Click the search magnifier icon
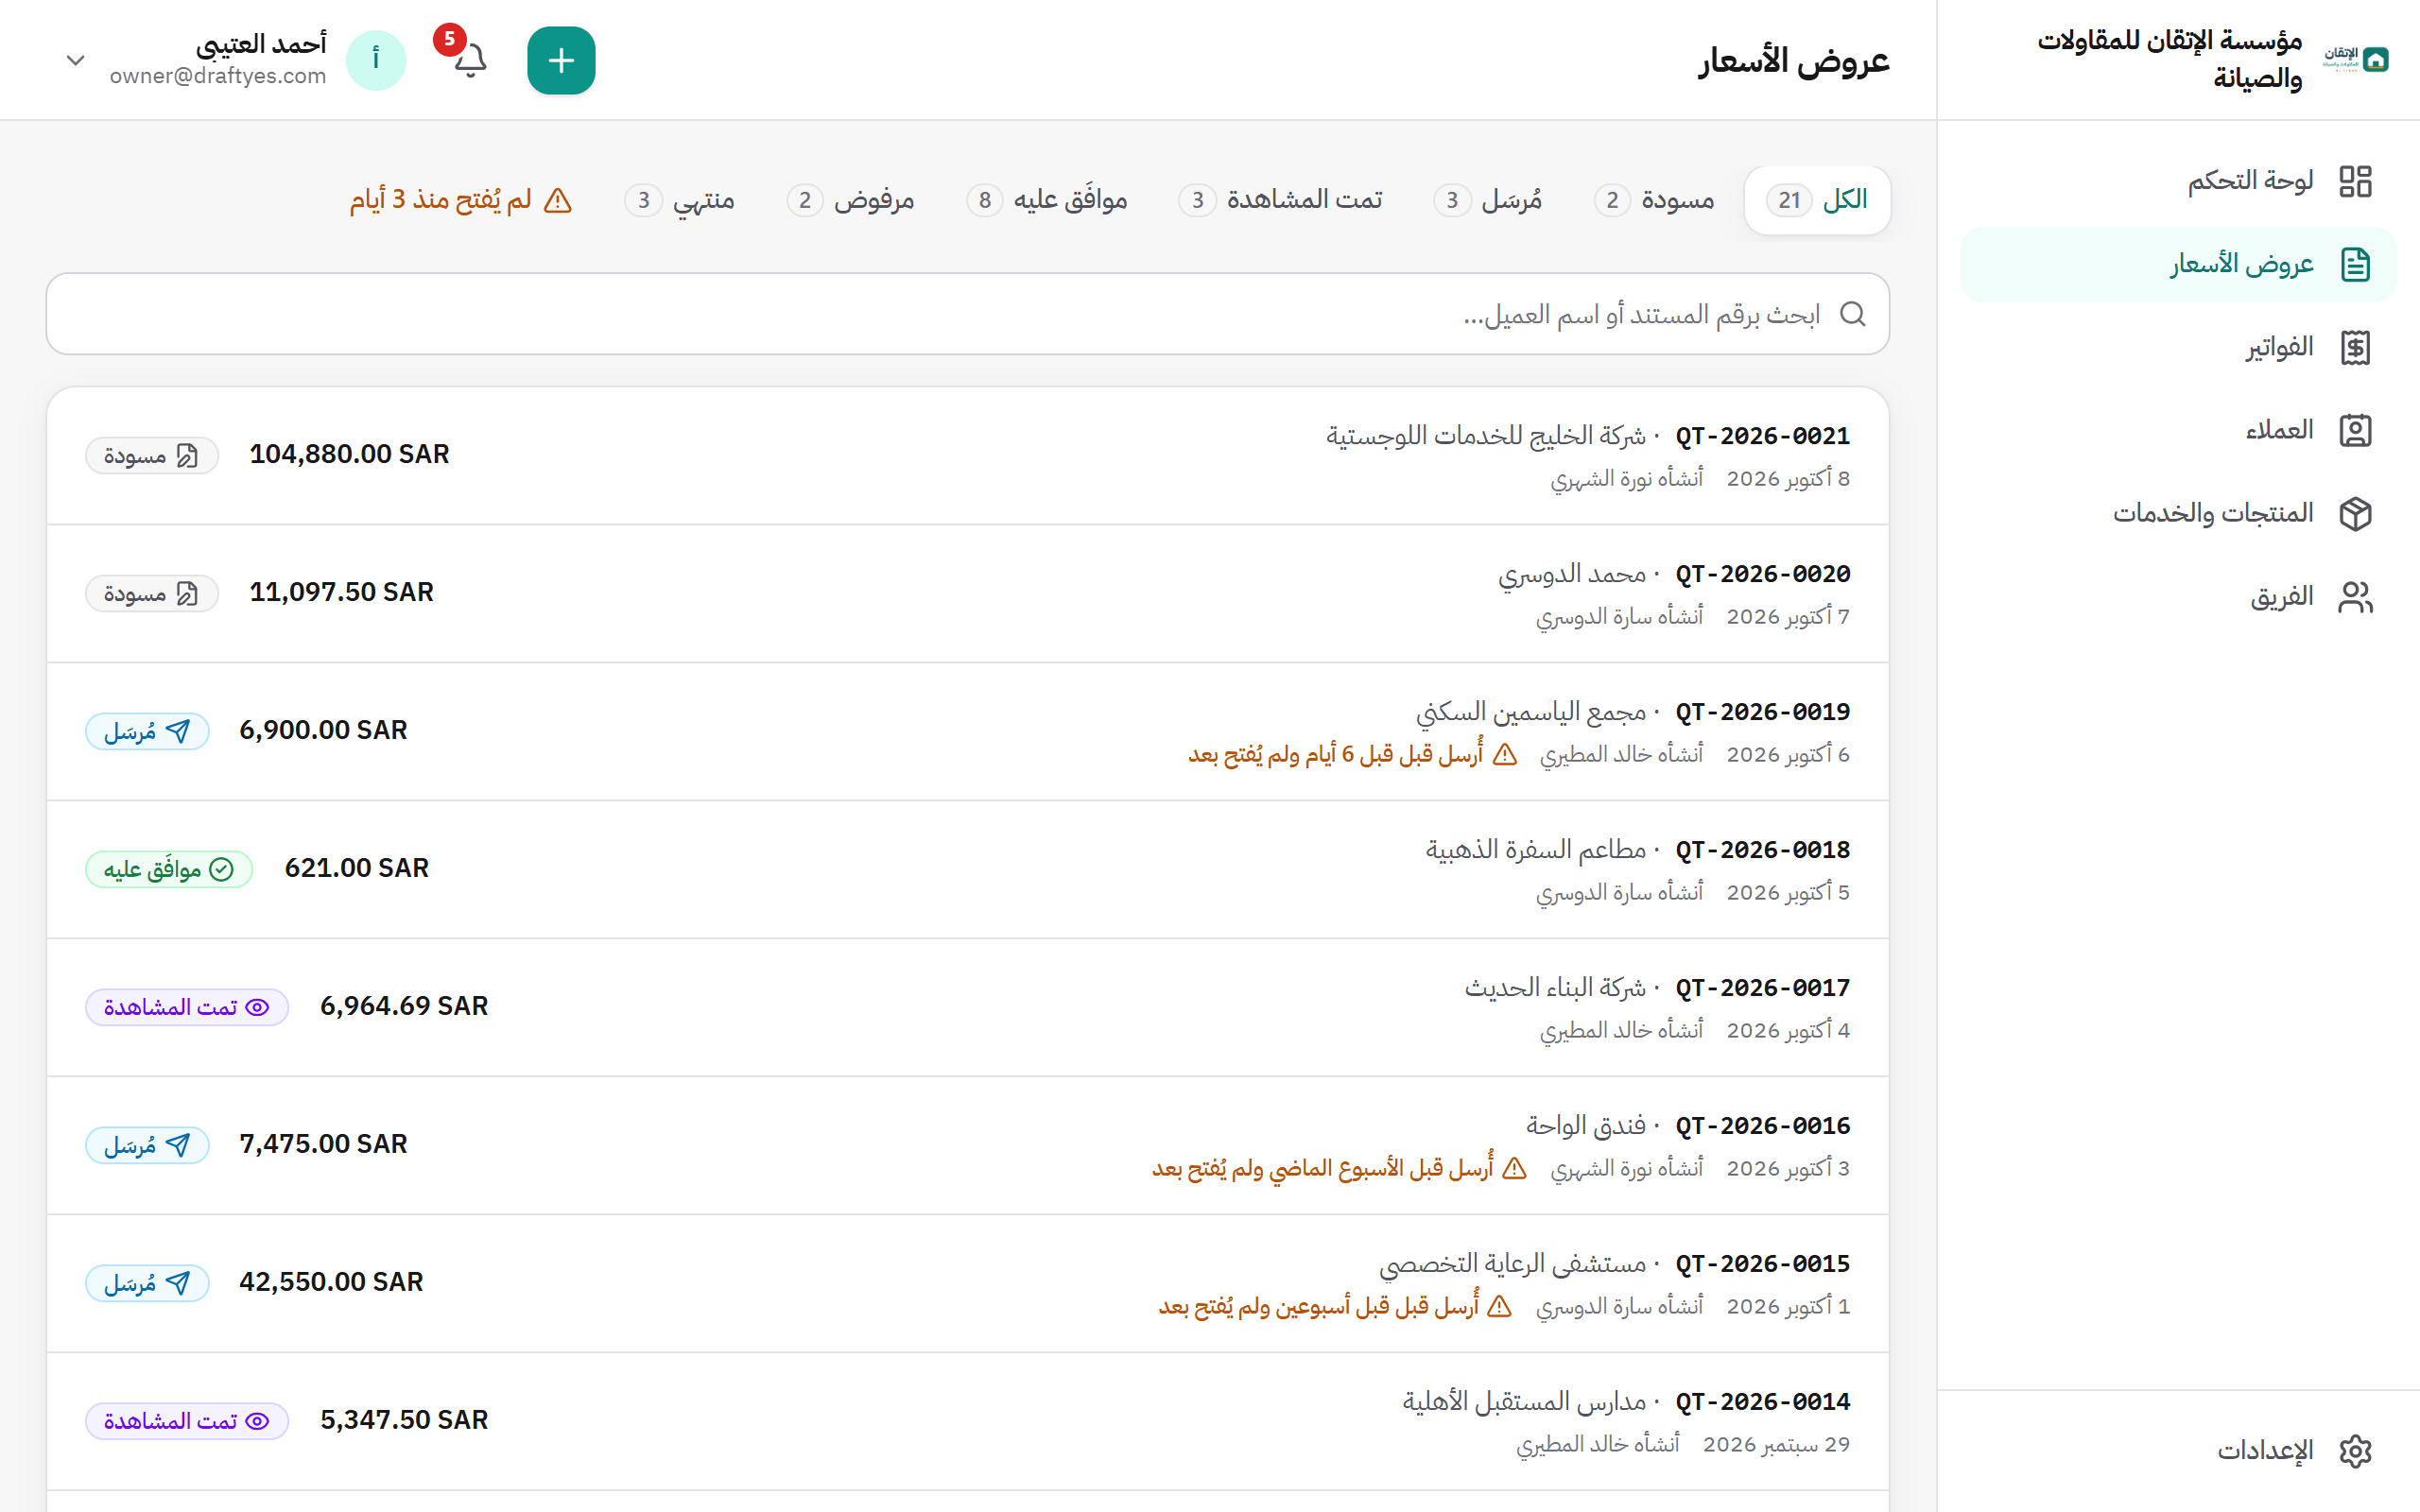The height and width of the screenshot is (1512, 2420). pos(1853,314)
